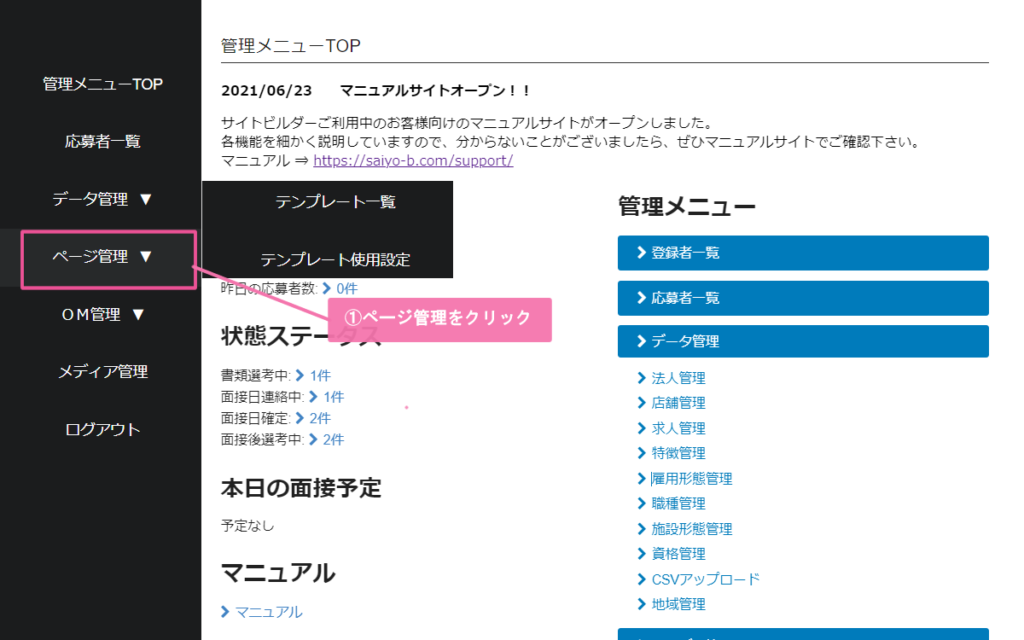Viewport: 1024px width, 640px height.
Task: Click the 2件 link for 面接後選考中
Action: click(x=333, y=440)
